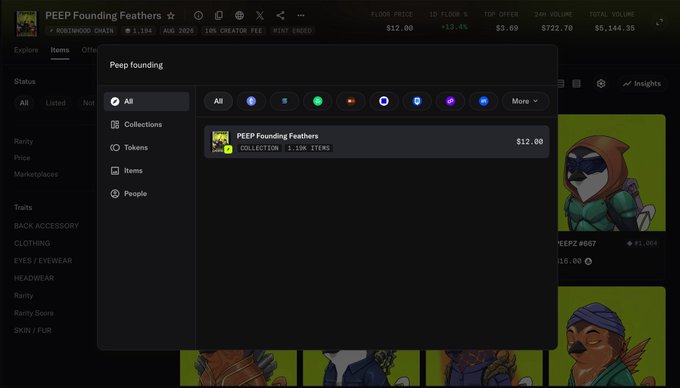Expand the HEADWEAR trait
This screenshot has height=388, width=680.
[x=34, y=278]
